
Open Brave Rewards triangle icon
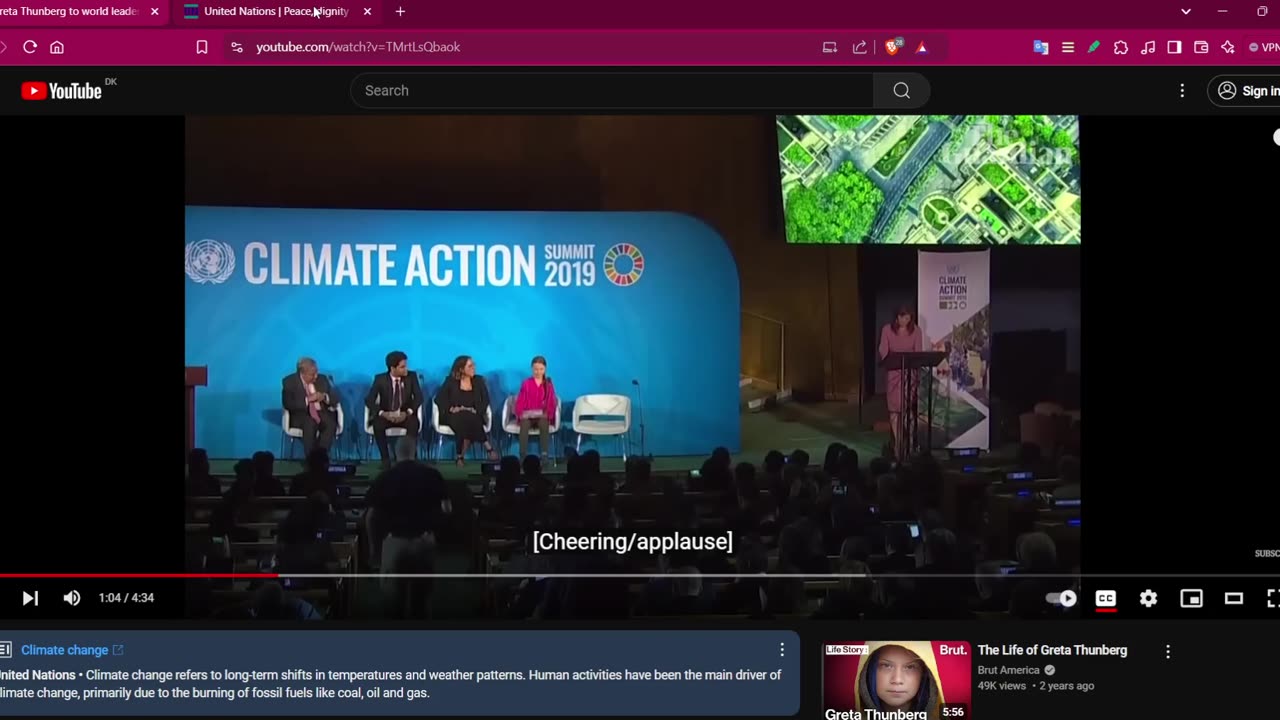[921, 47]
